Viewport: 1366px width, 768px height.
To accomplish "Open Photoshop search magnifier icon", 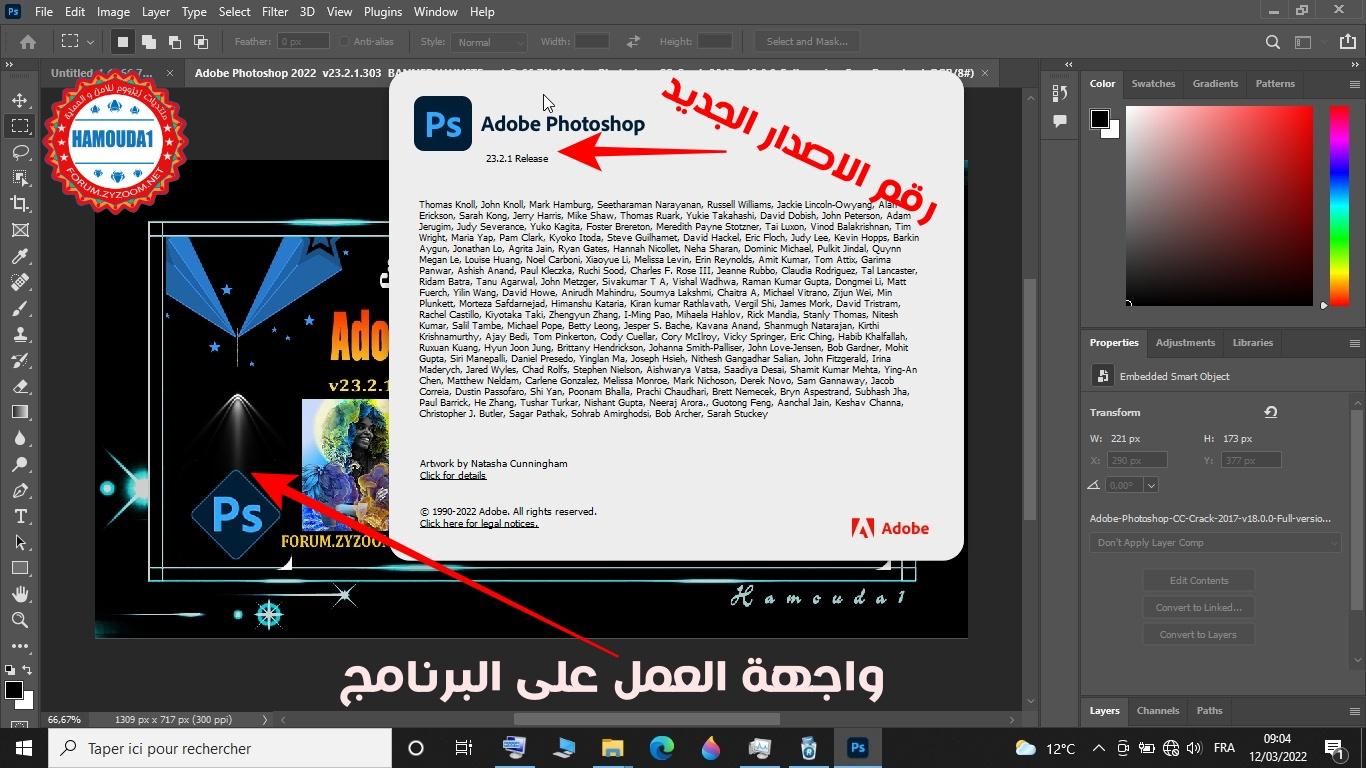I will point(1273,42).
